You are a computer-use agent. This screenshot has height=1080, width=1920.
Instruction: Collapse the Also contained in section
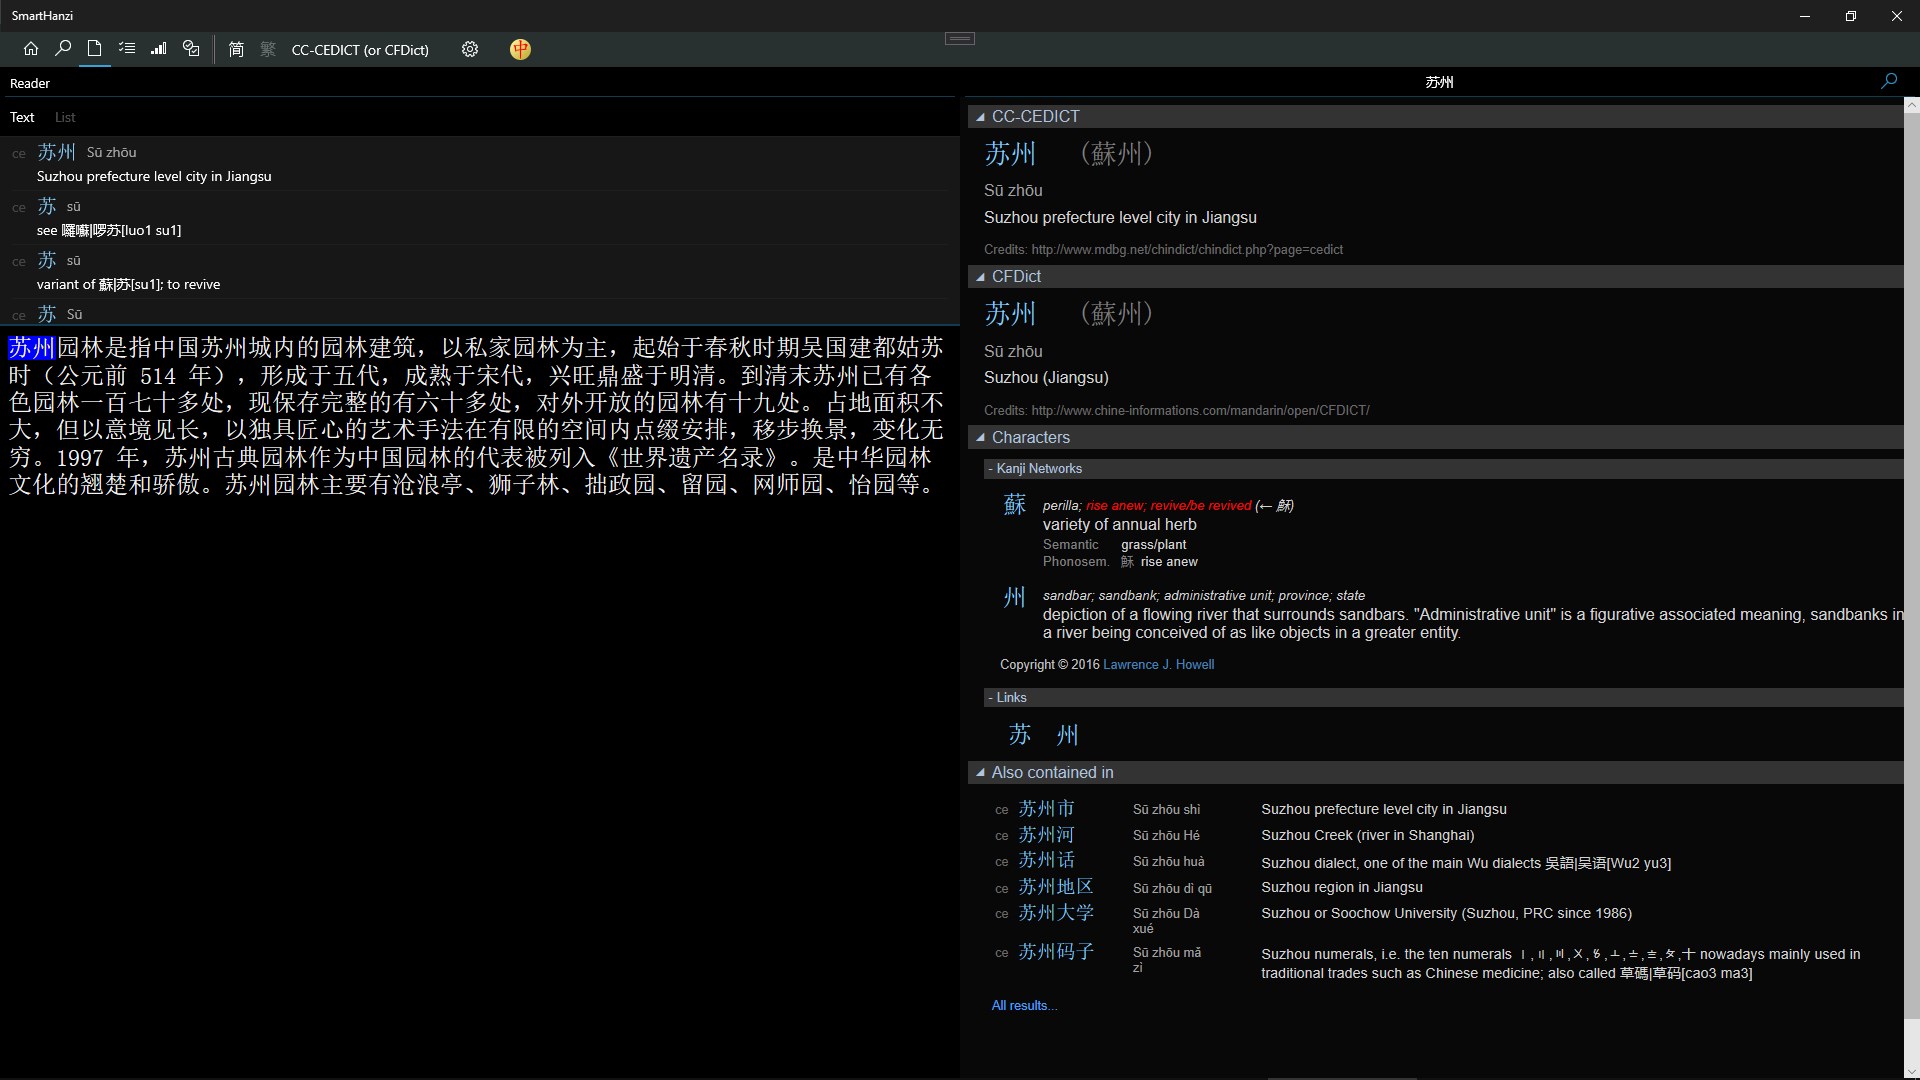pos(981,773)
